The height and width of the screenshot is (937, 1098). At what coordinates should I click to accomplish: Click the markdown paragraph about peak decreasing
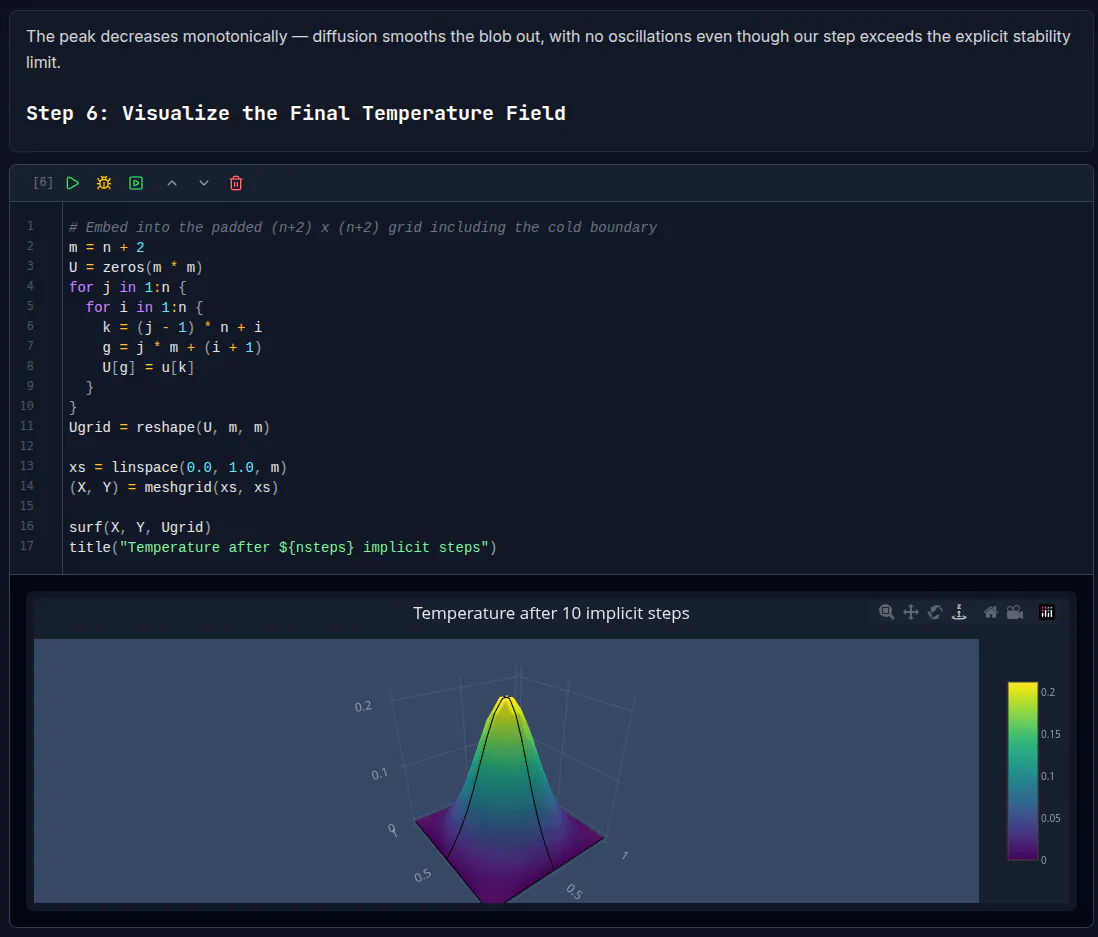548,49
